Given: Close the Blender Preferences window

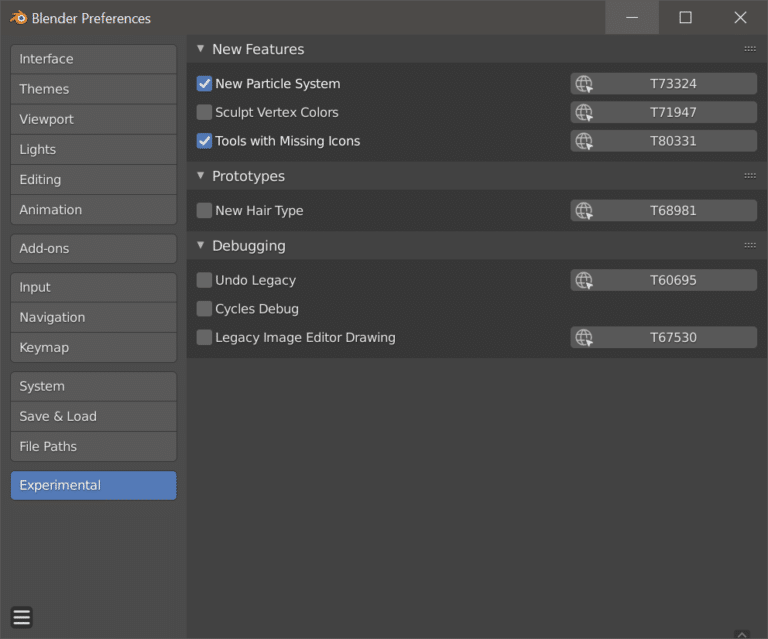Looking at the screenshot, I should pyautogui.click(x=740, y=18).
